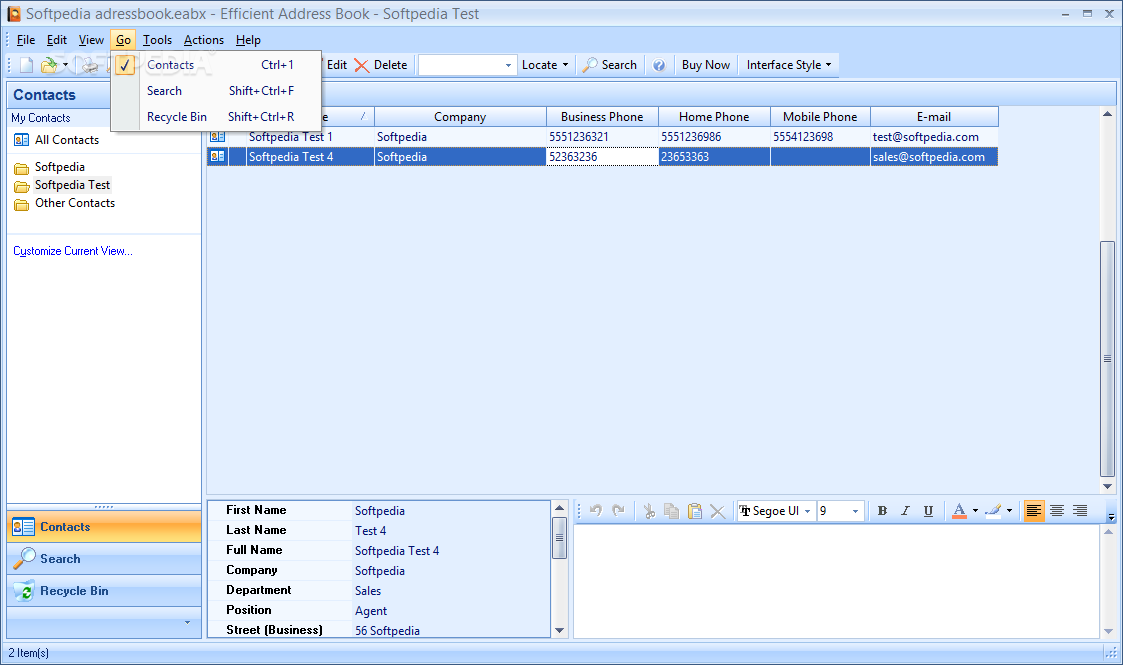Open the File menu

click(26, 40)
